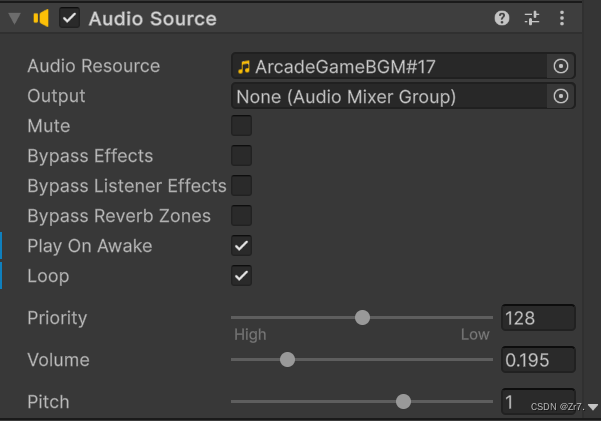Open the component presets icon
This screenshot has width=601, height=421.
tap(531, 18)
